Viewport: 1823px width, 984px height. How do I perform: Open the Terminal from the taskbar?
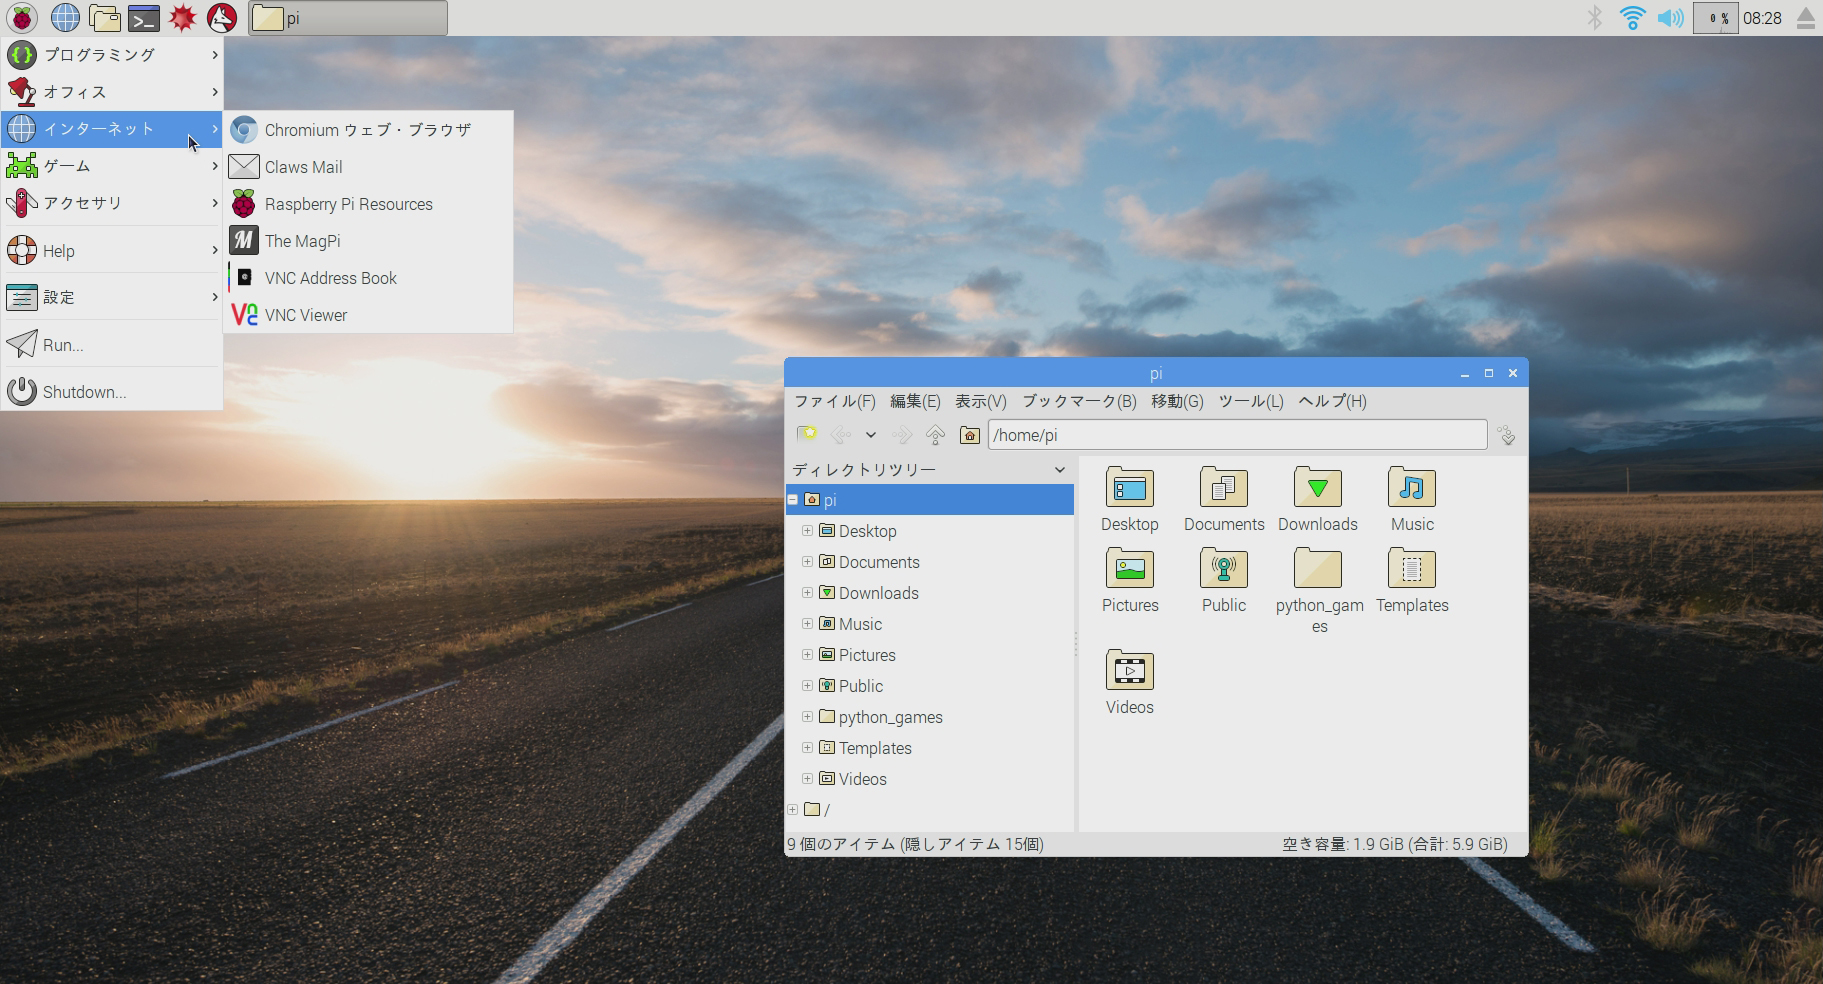(x=143, y=17)
